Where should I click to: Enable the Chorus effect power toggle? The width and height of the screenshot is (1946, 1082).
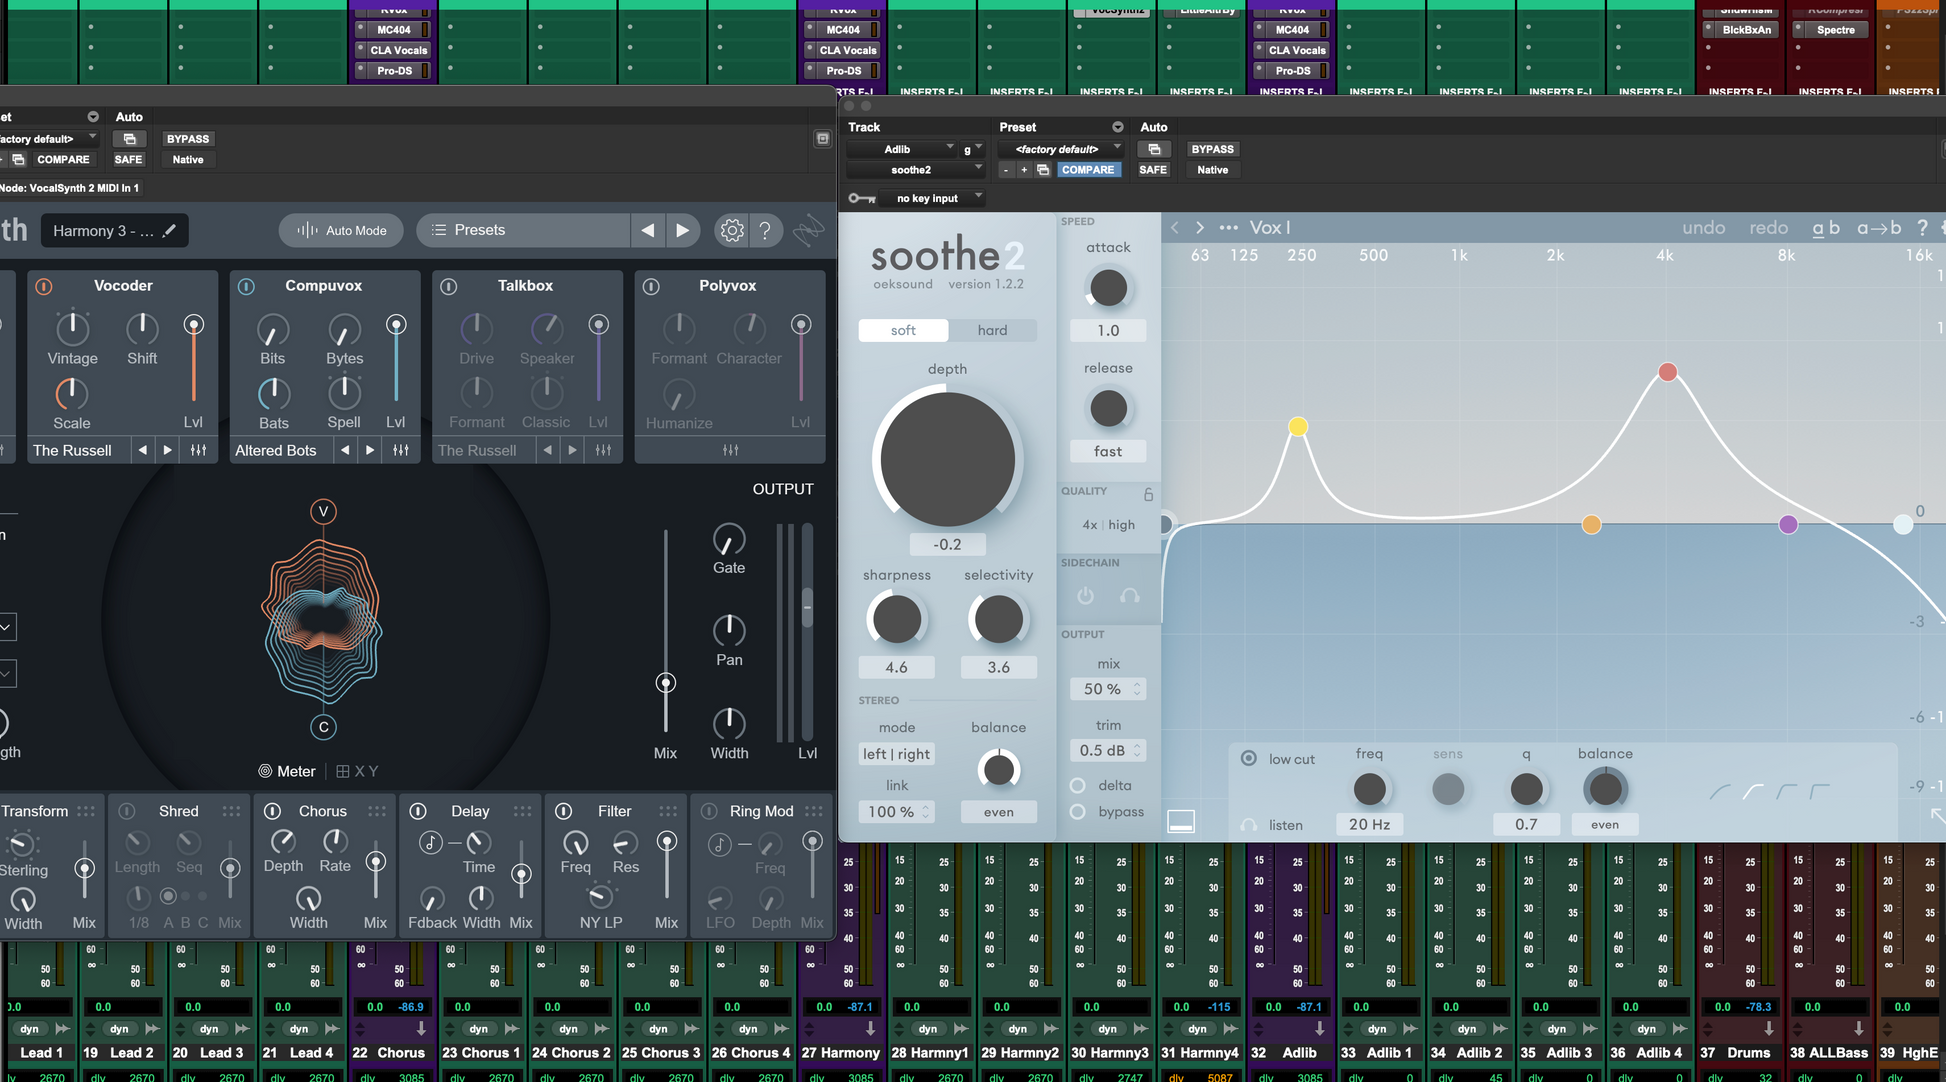[x=272, y=811]
